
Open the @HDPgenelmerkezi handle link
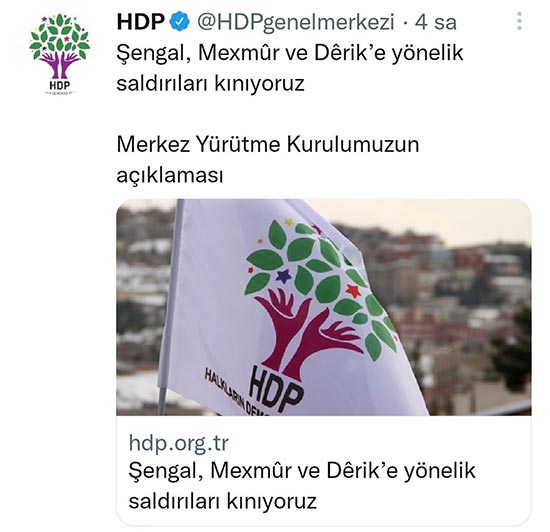296,22
